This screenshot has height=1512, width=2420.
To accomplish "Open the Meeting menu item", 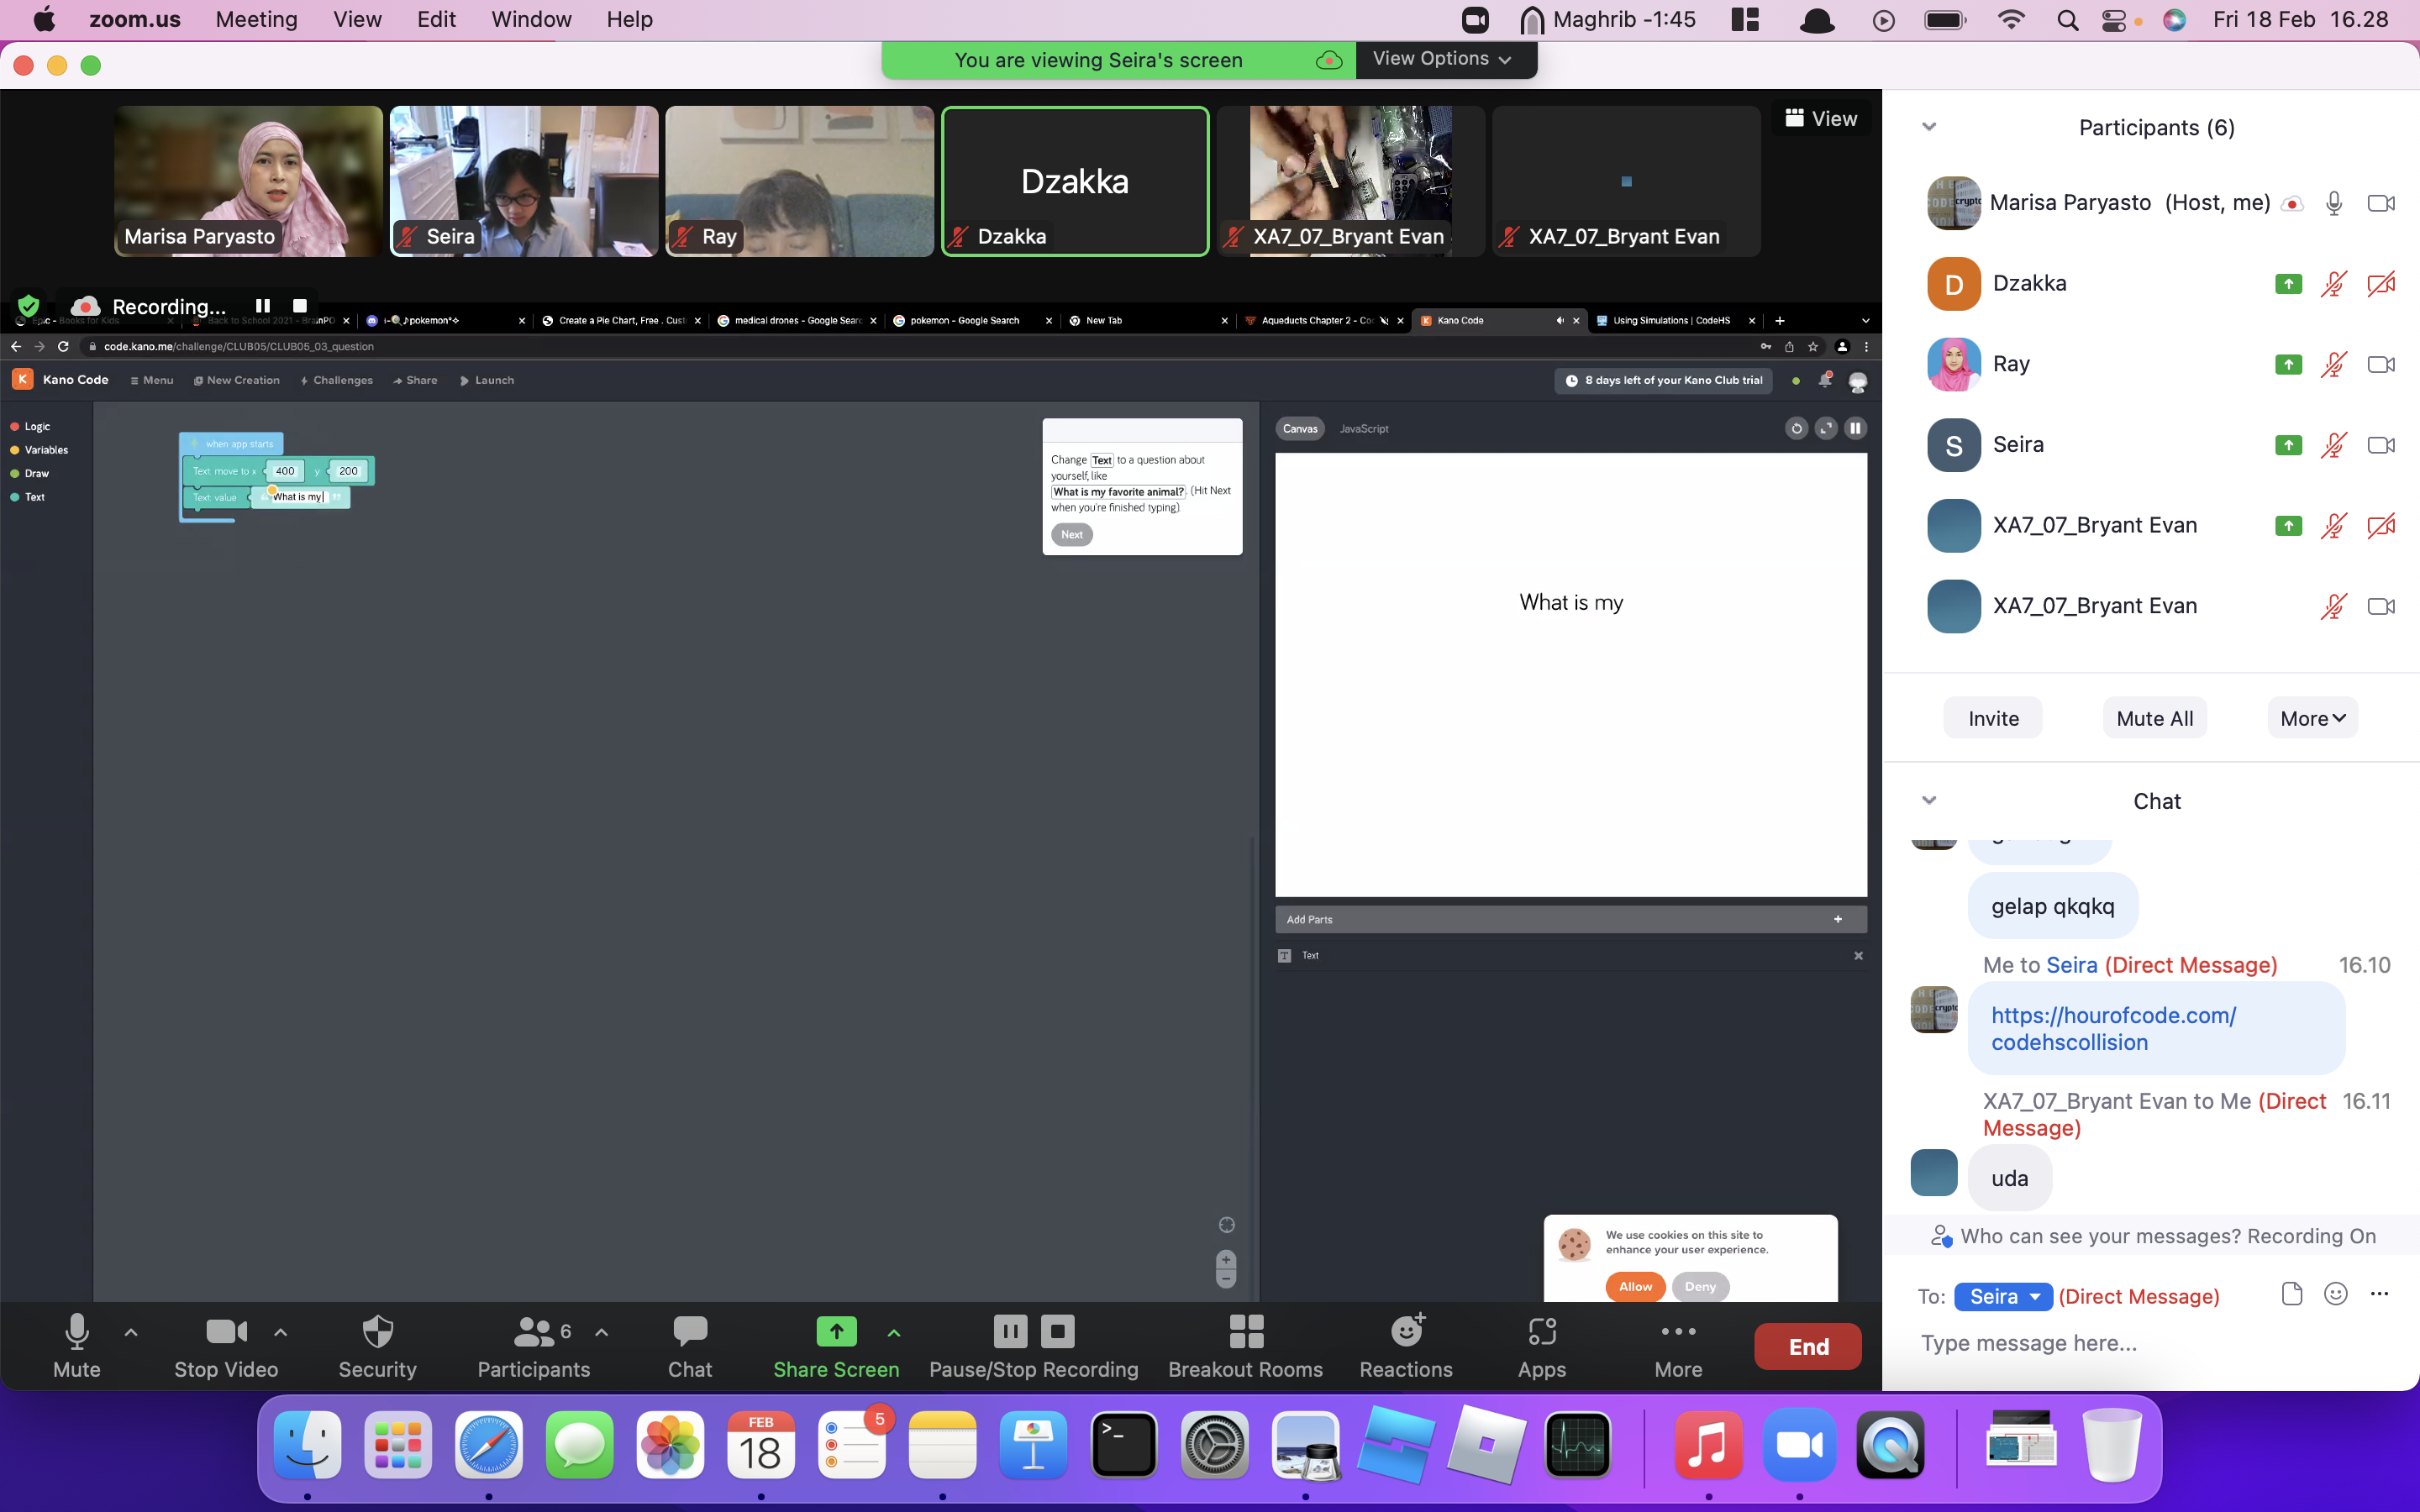I will 253,19.
